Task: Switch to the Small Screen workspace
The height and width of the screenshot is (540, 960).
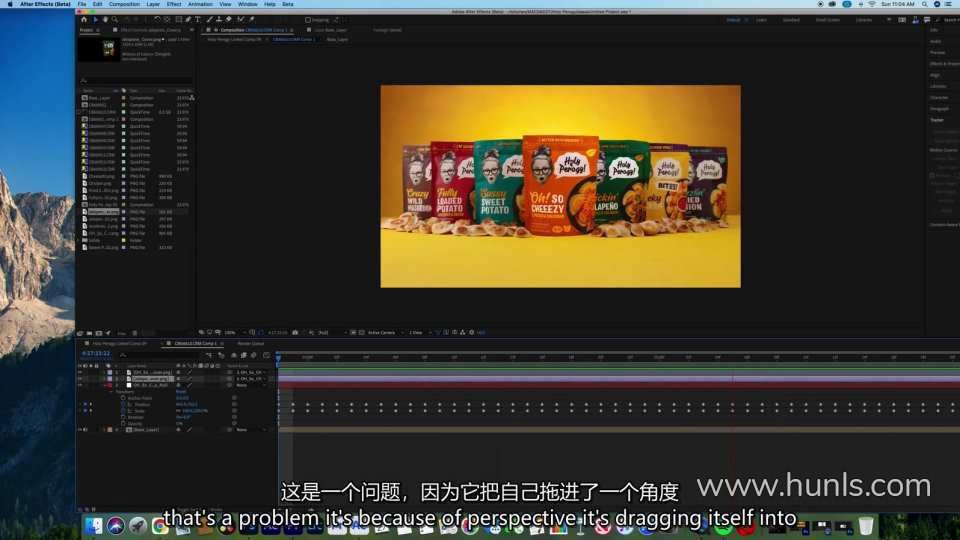Action: [828, 20]
